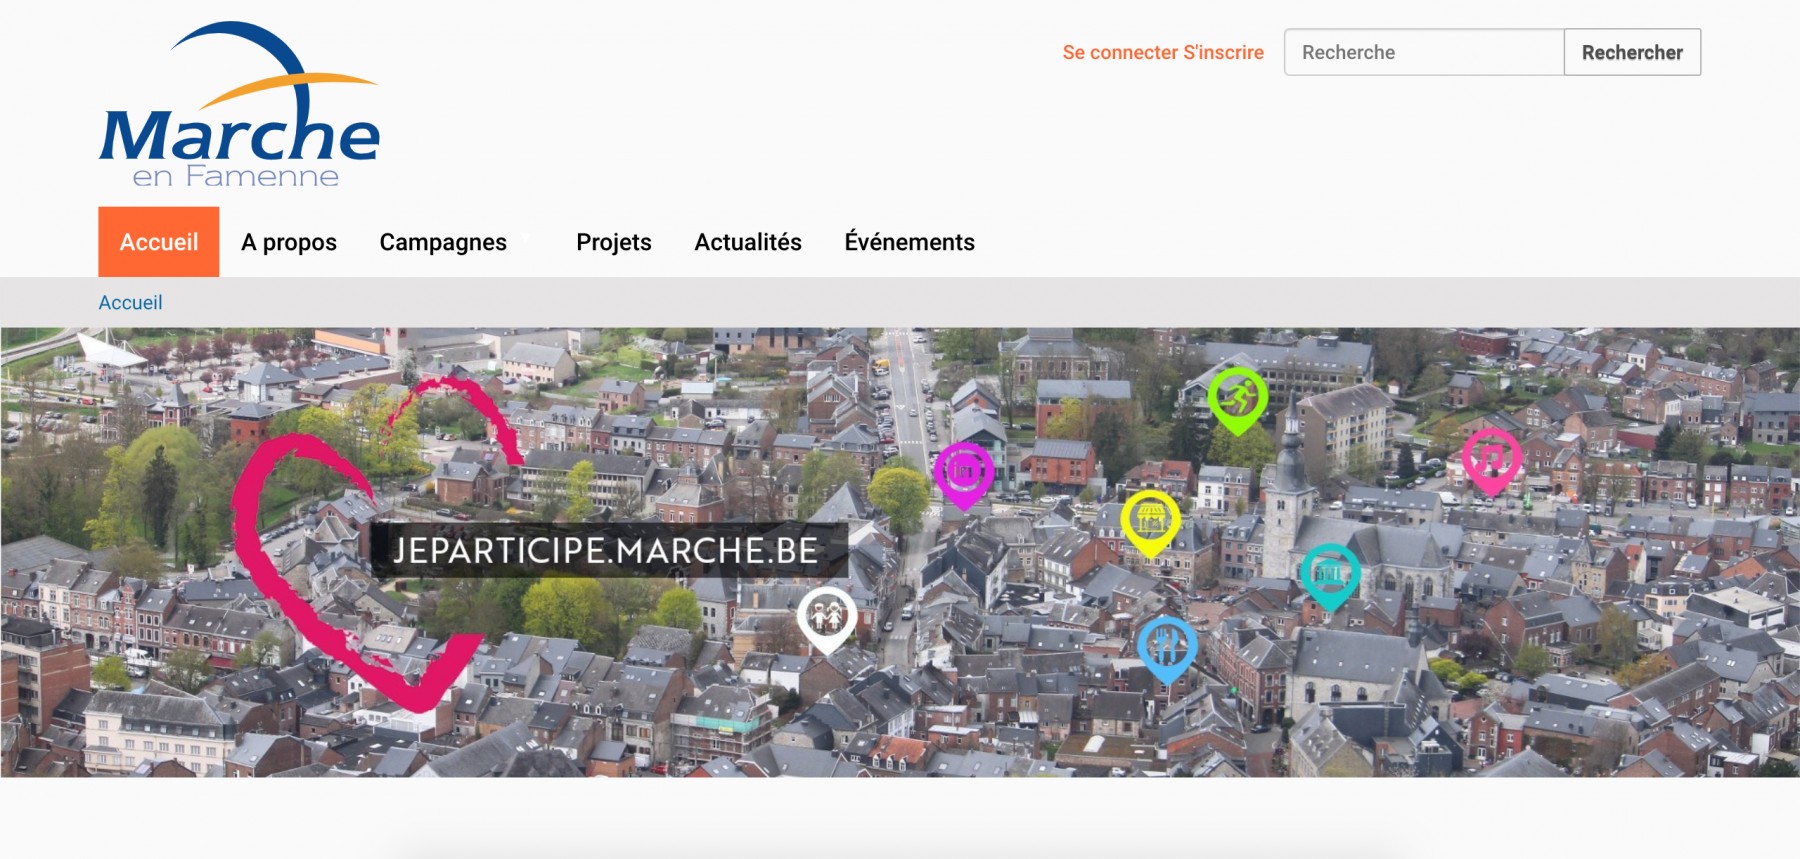Click the pink heart on the aerial photo
This screenshot has height=859, width=1800.
coord(375,545)
